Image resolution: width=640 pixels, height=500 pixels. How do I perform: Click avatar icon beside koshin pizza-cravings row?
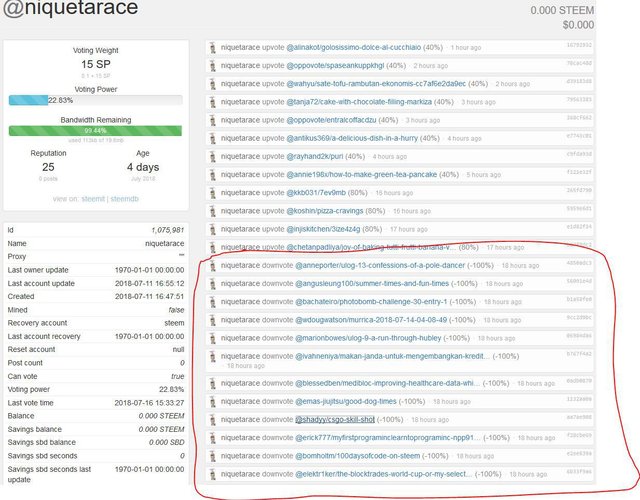pos(212,211)
